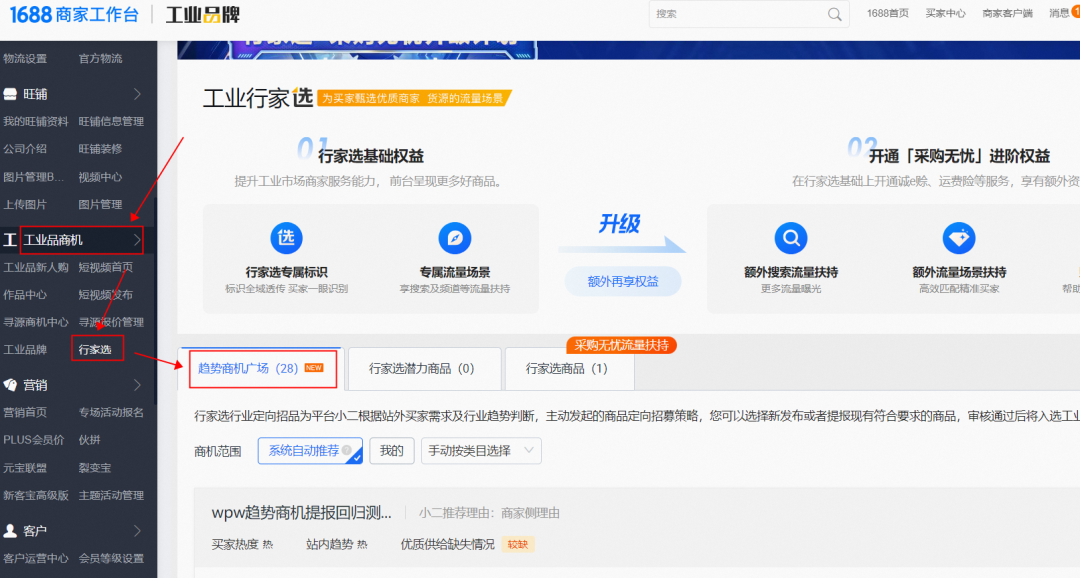Click the 旺铺 store icon in sidebar
The width and height of the screenshot is (1080, 578).
point(10,94)
